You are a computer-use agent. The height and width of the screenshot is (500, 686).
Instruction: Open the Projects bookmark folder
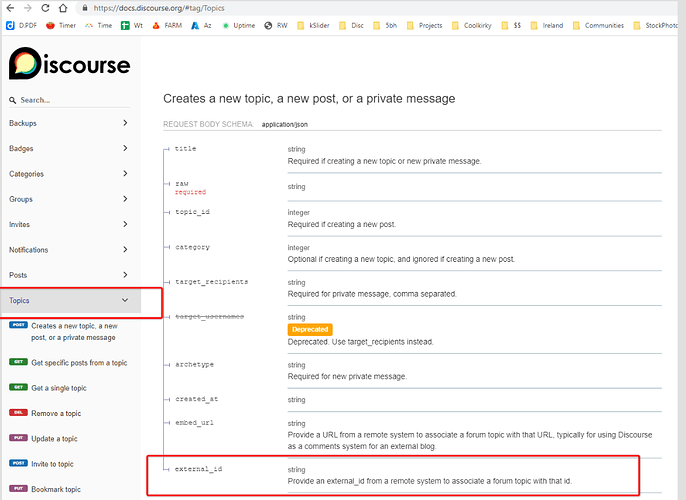point(424,25)
